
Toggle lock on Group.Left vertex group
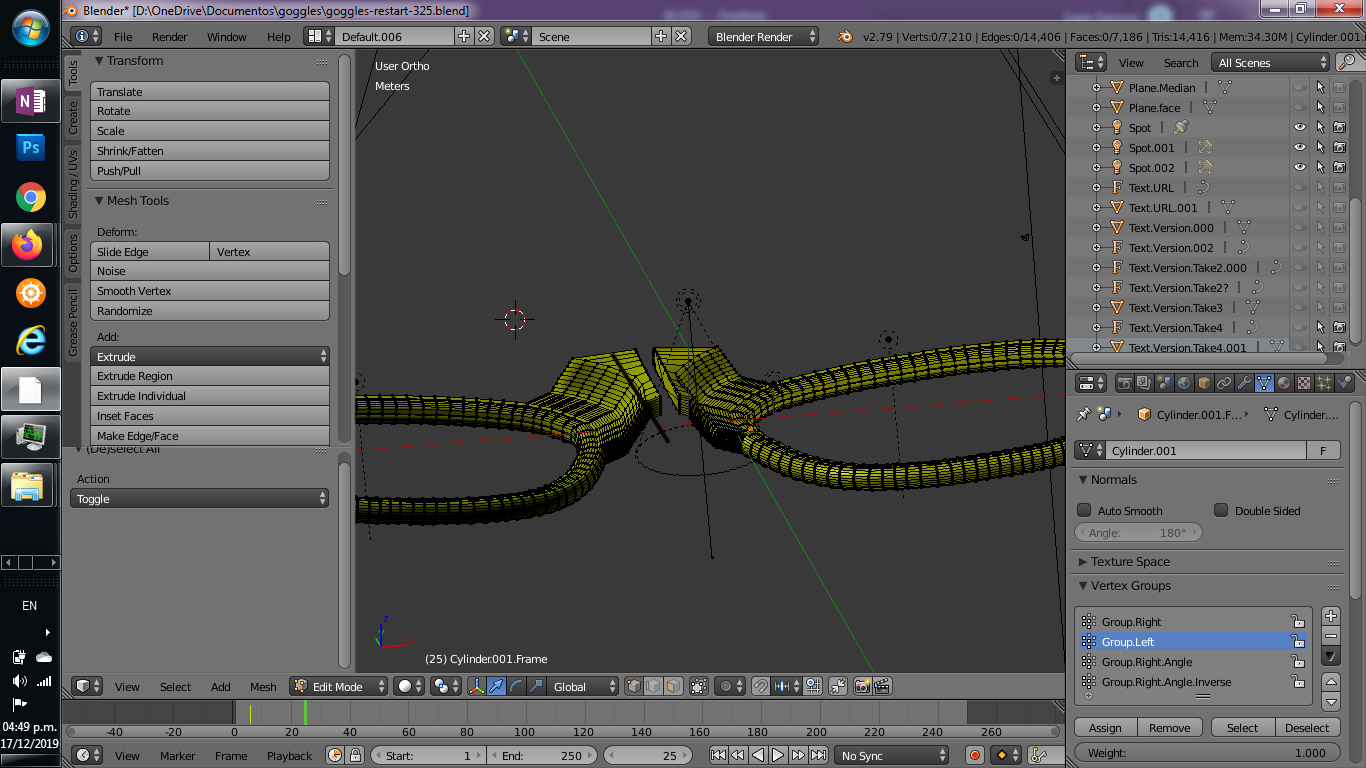point(1297,642)
